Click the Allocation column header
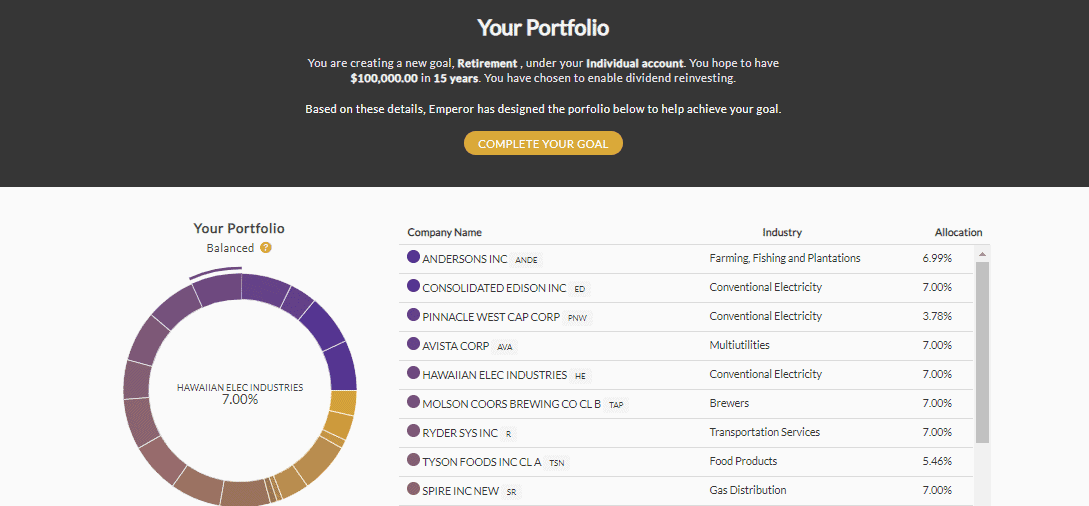The height and width of the screenshot is (506, 1089). pyautogui.click(x=958, y=233)
